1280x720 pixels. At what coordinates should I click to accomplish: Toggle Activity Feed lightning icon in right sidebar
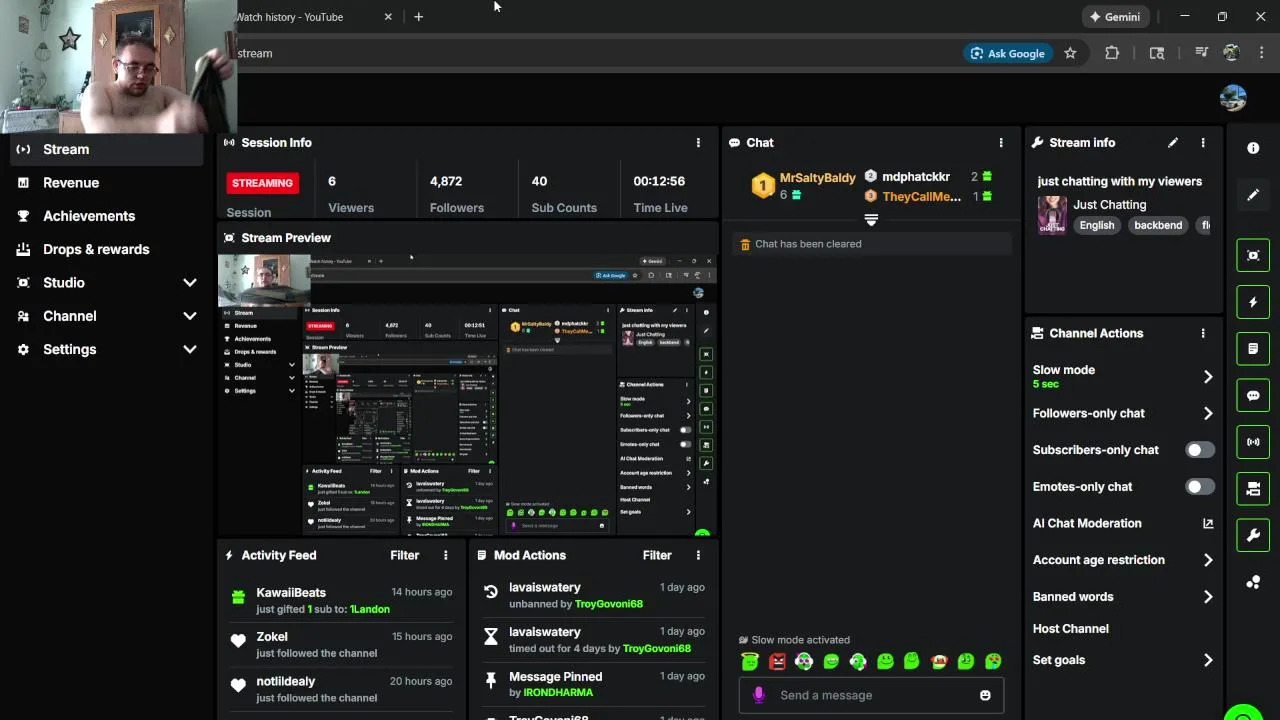pos(1253,302)
